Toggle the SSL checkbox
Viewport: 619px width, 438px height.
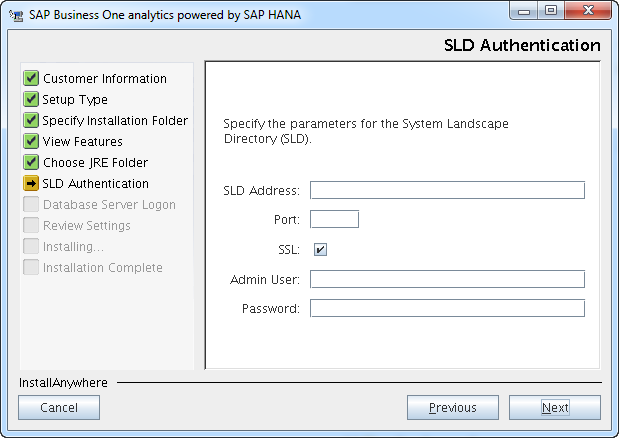320,249
